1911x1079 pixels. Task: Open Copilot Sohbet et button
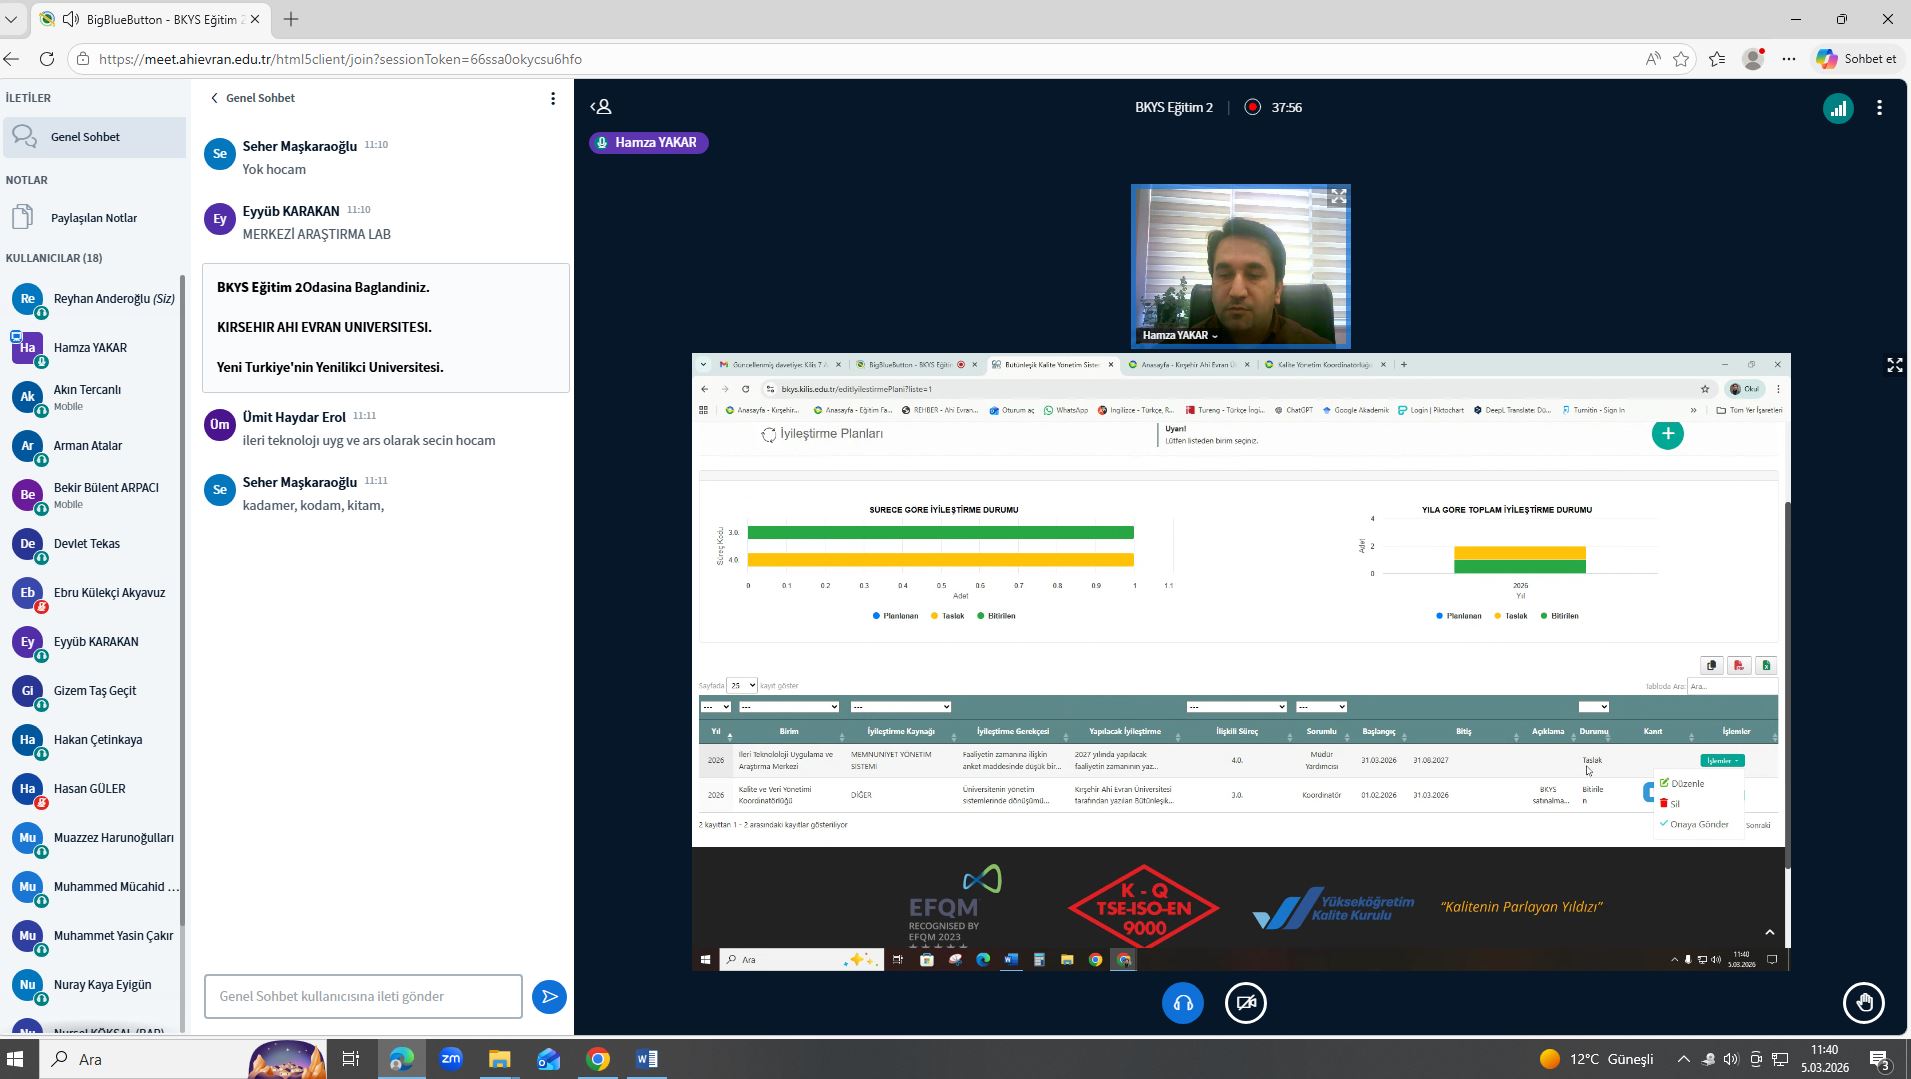point(1857,59)
